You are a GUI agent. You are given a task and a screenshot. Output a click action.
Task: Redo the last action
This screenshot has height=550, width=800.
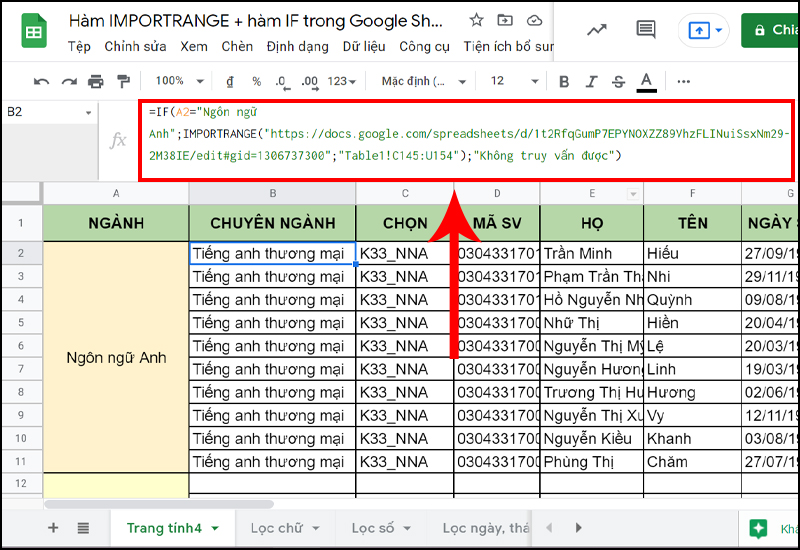point(69,81)
